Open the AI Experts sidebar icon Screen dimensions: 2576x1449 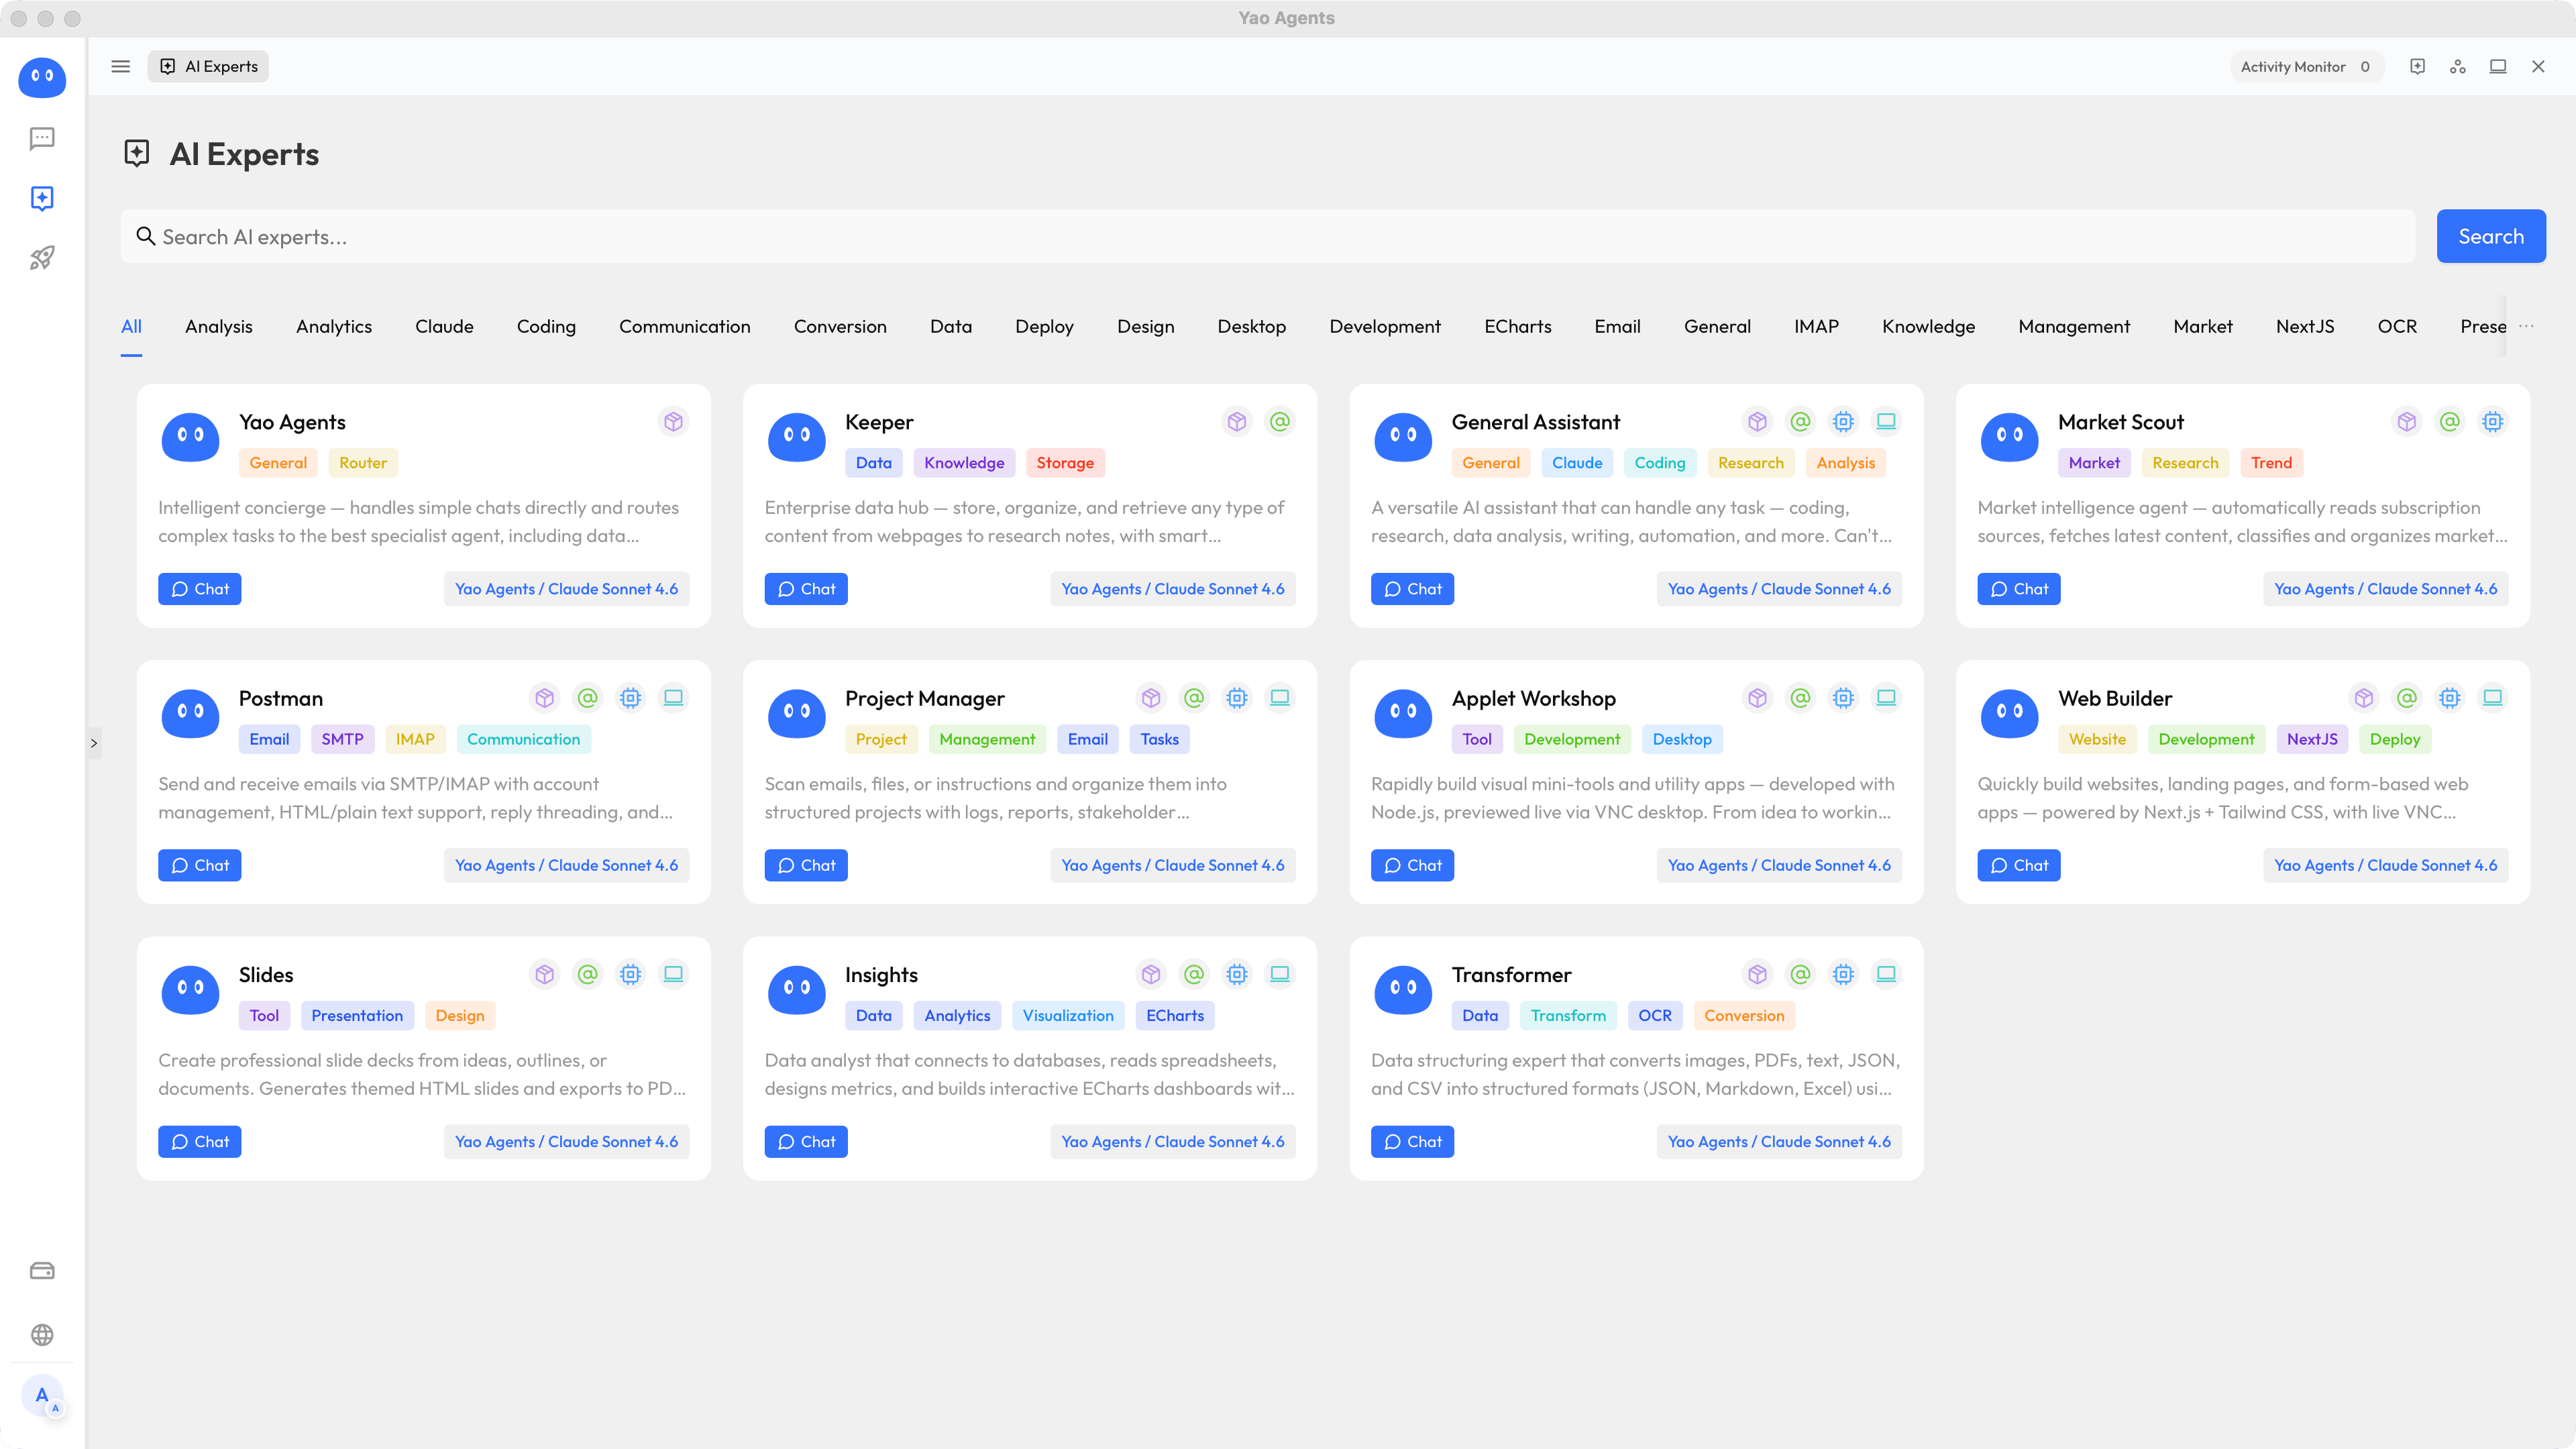[x=42, y=198]
